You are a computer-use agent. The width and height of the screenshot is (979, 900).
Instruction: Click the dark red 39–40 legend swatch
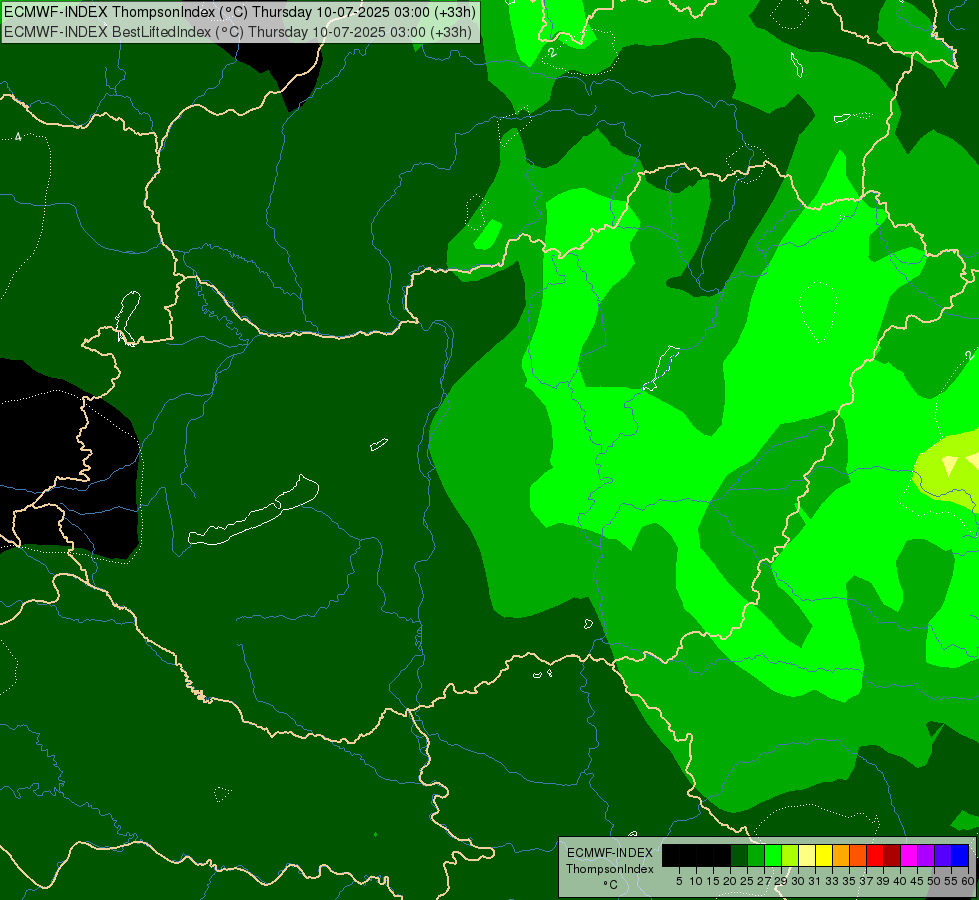tap(892, 855)
